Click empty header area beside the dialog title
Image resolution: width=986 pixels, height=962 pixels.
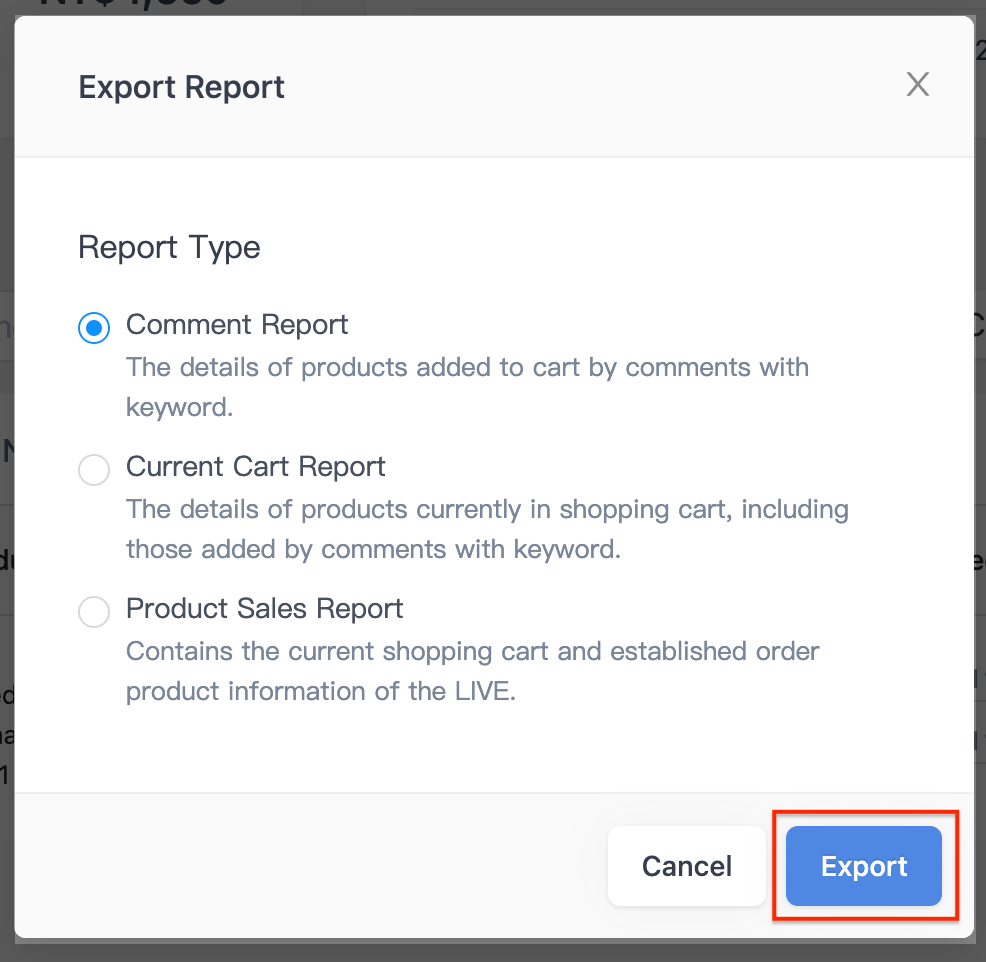pyautogui.click(x=600, y=87)
